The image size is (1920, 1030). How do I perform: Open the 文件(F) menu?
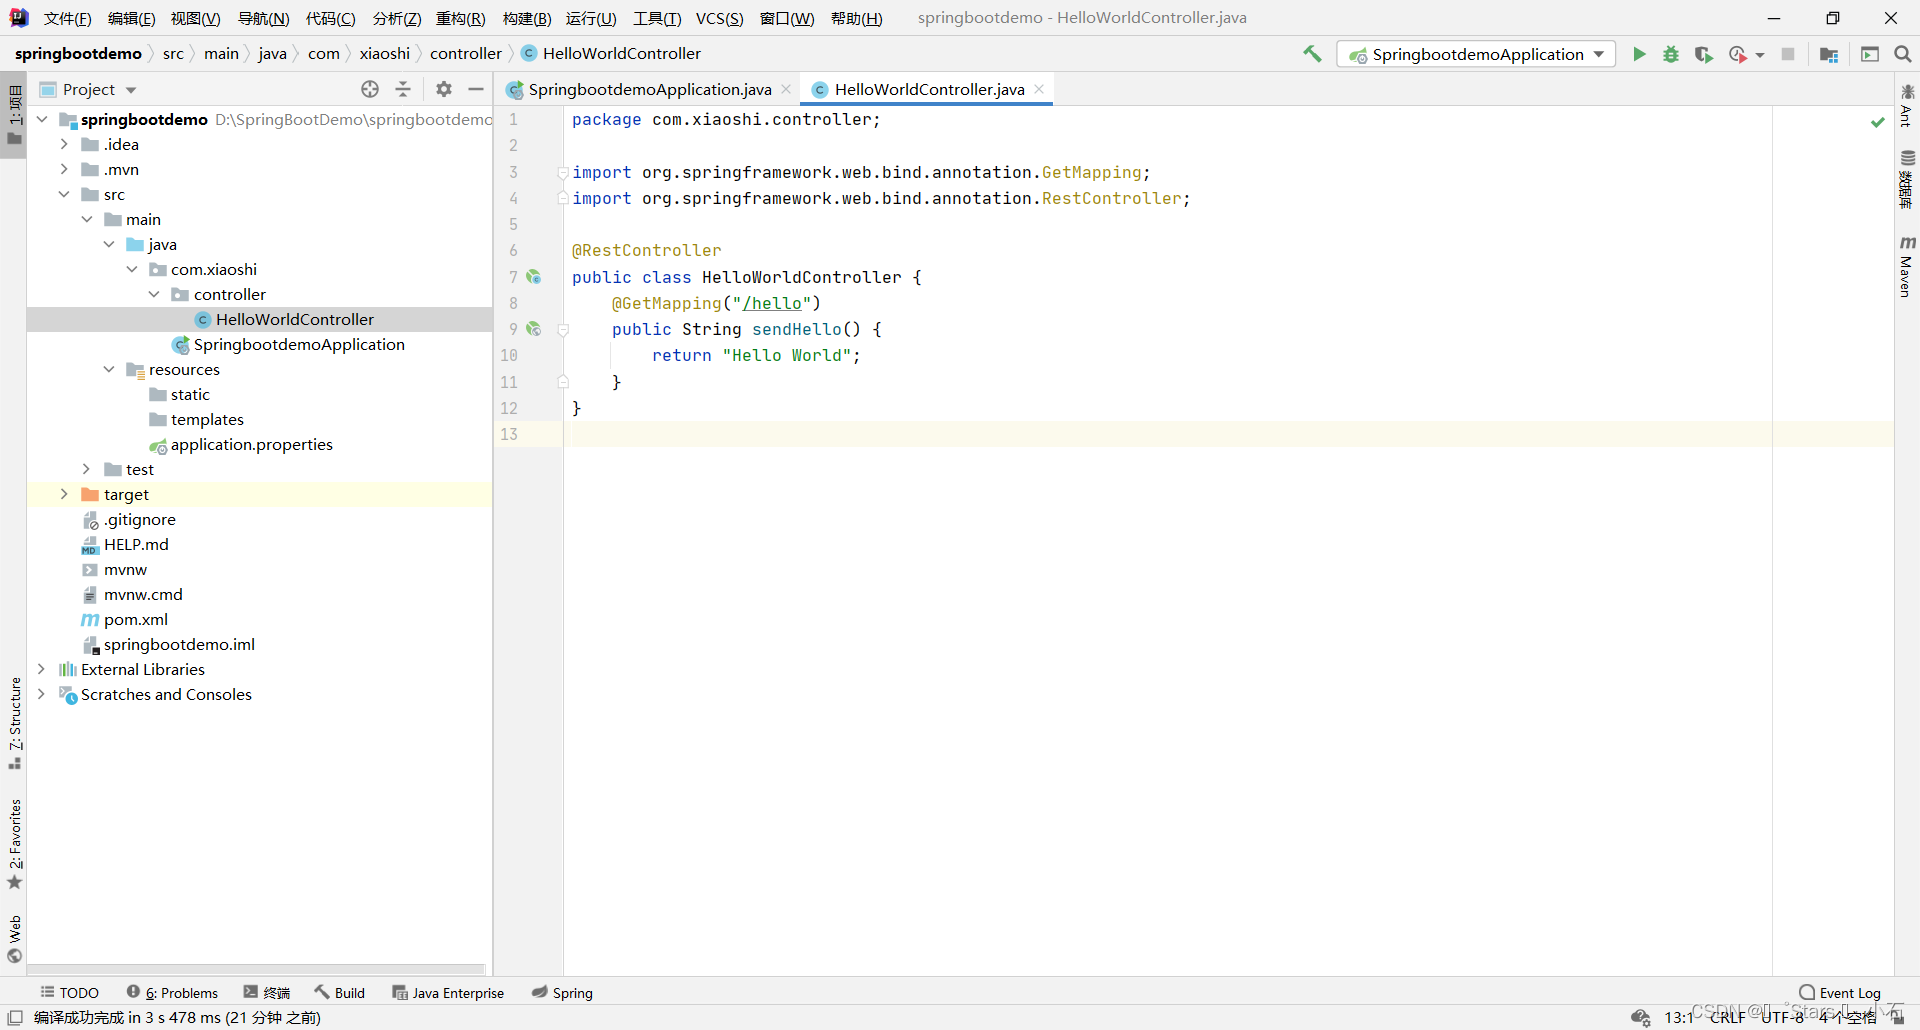tap(67, 18)
